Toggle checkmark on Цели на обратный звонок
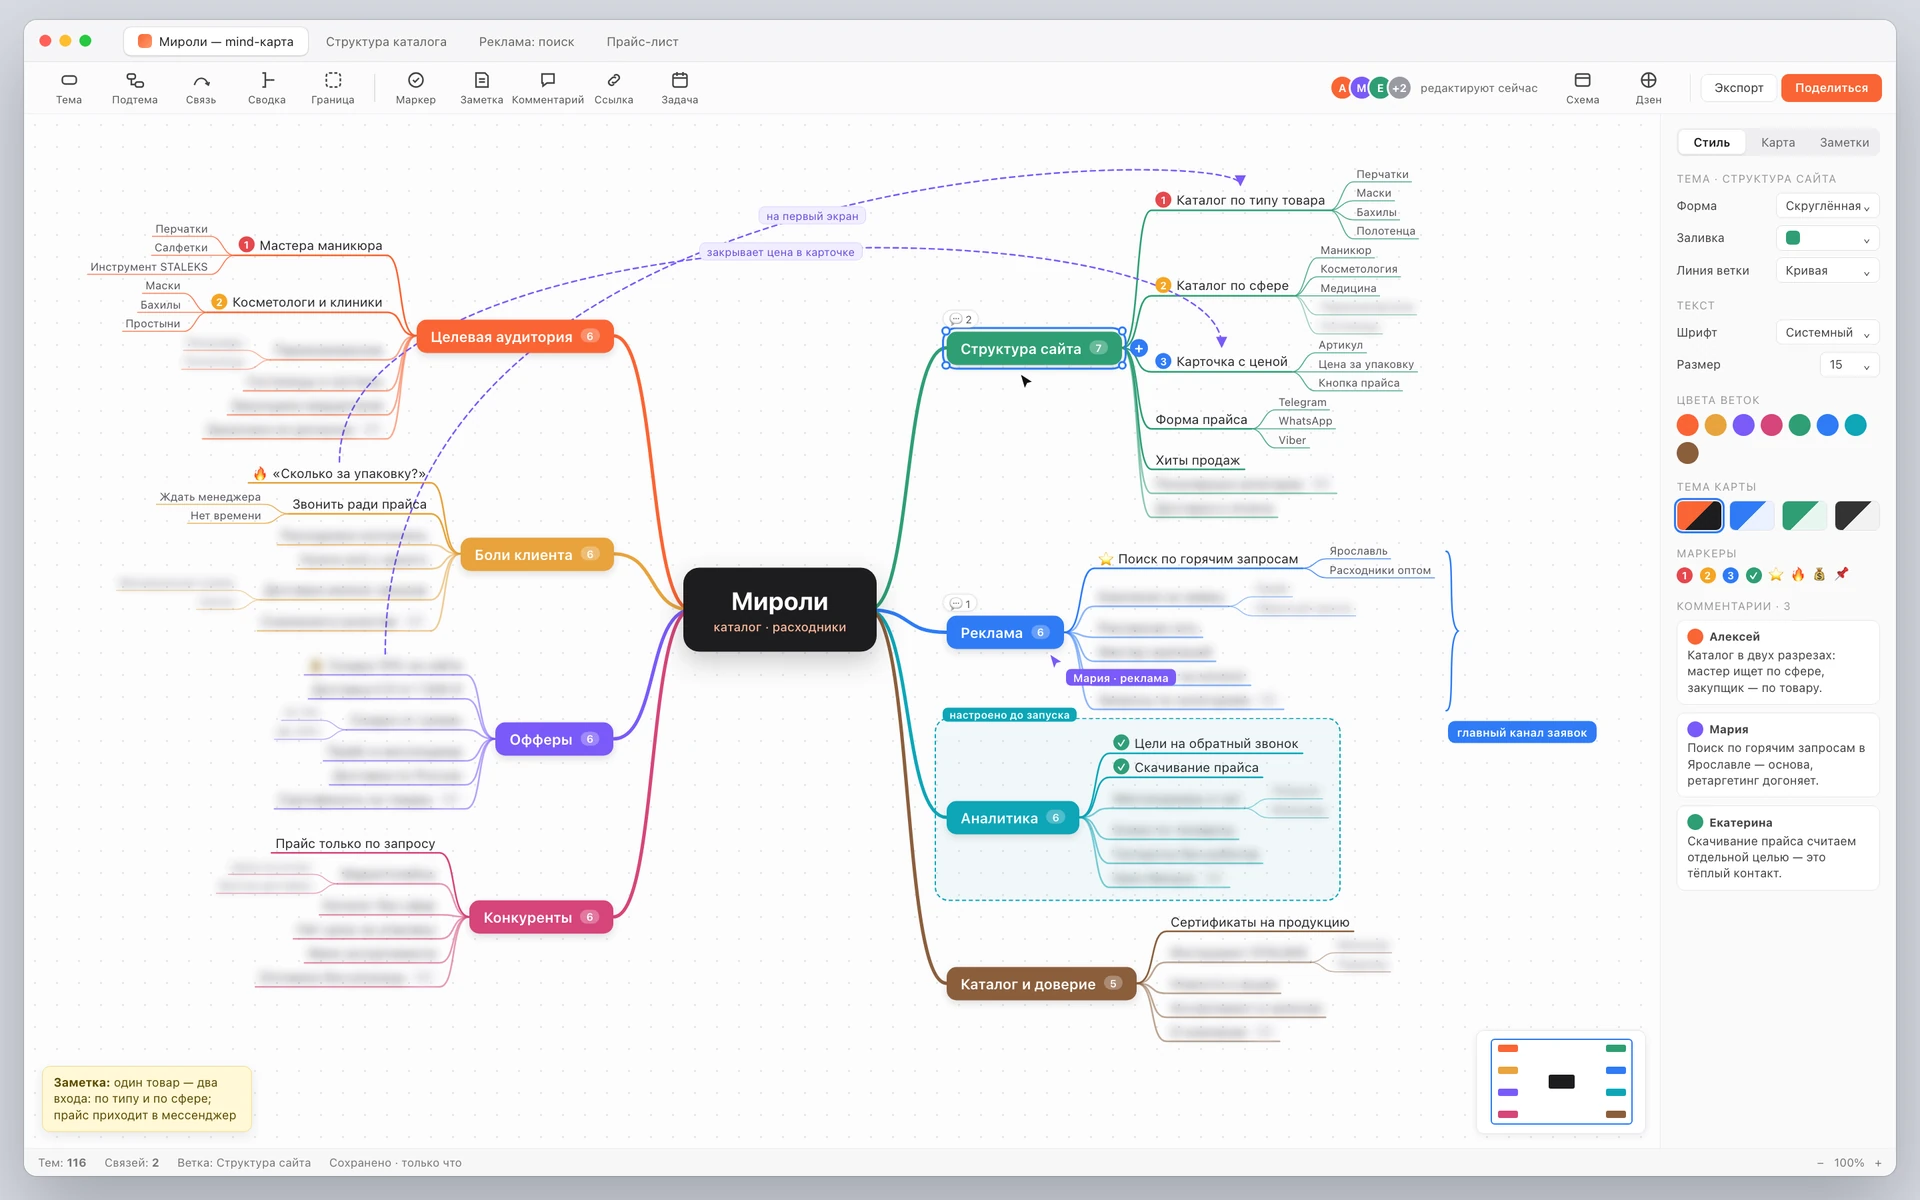 pos(1121,743)
